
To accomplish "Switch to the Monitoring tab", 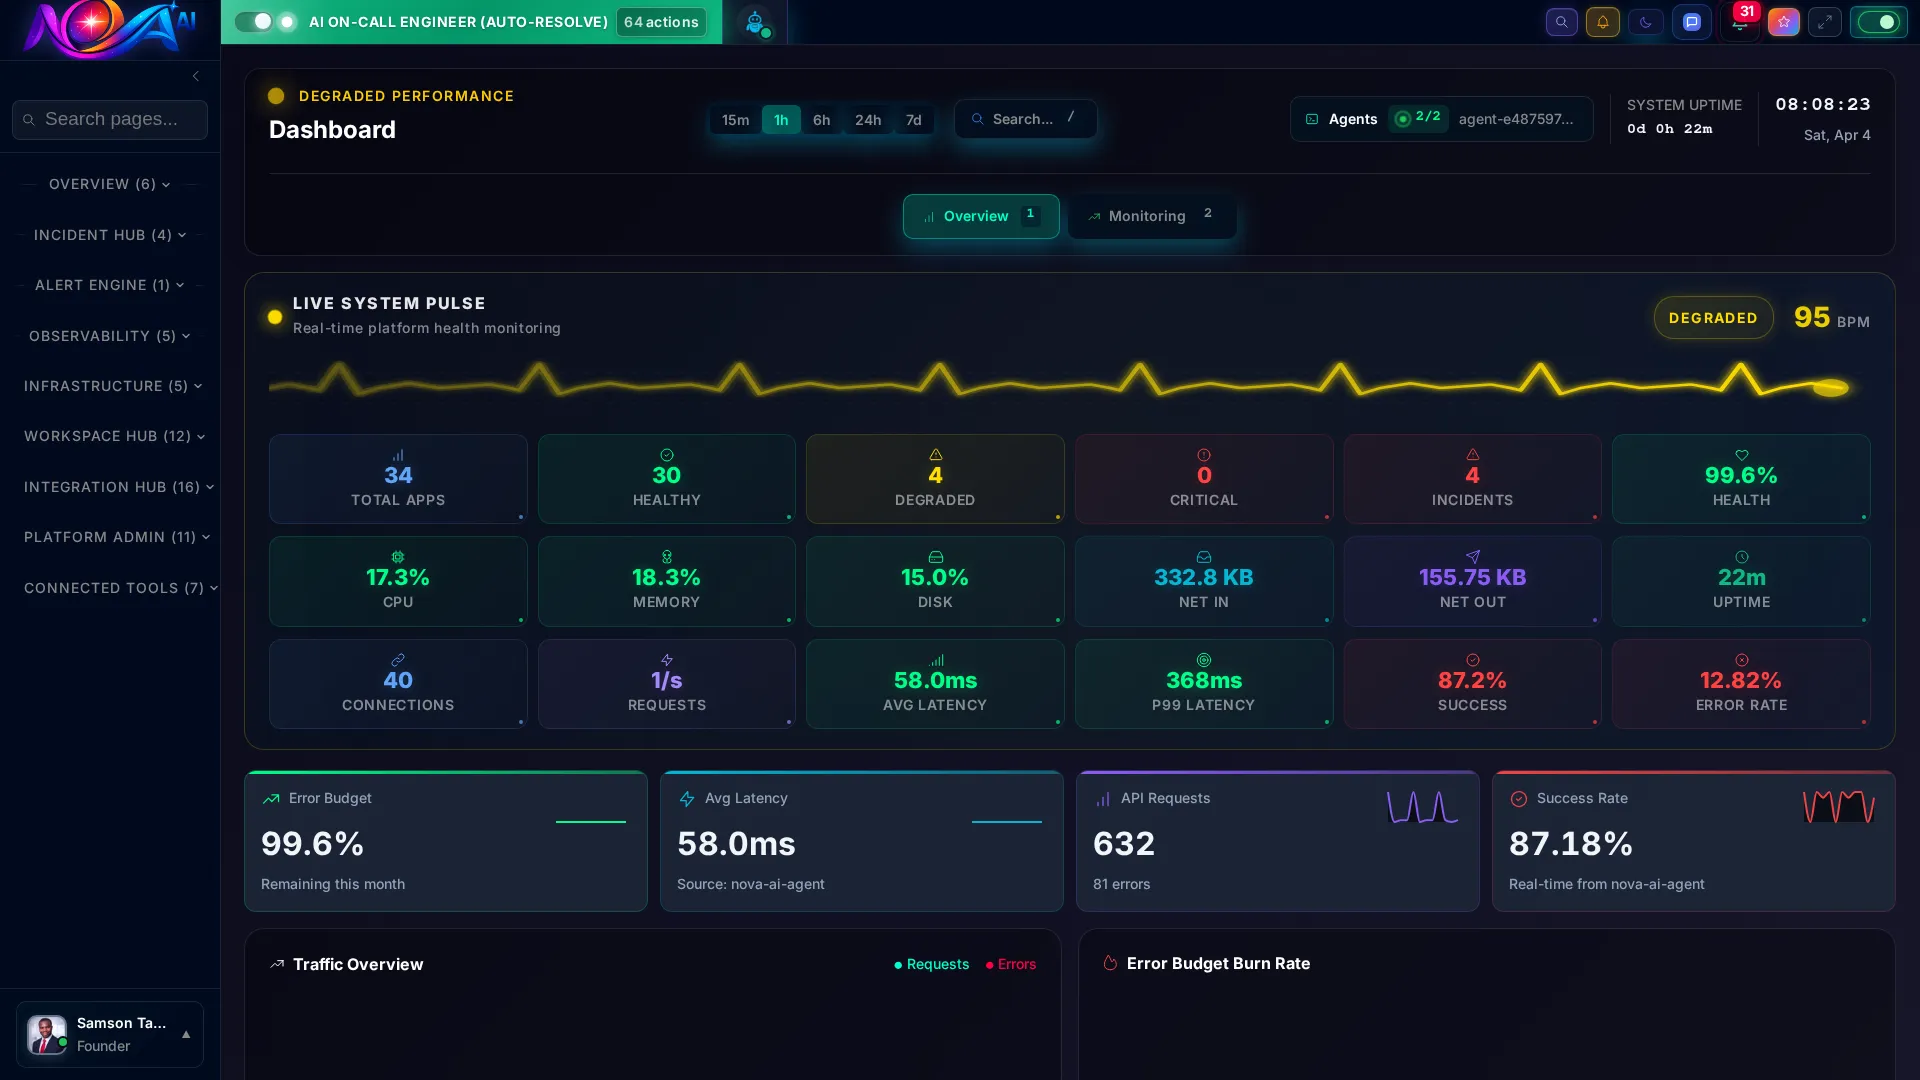I will pos(1146,216).
